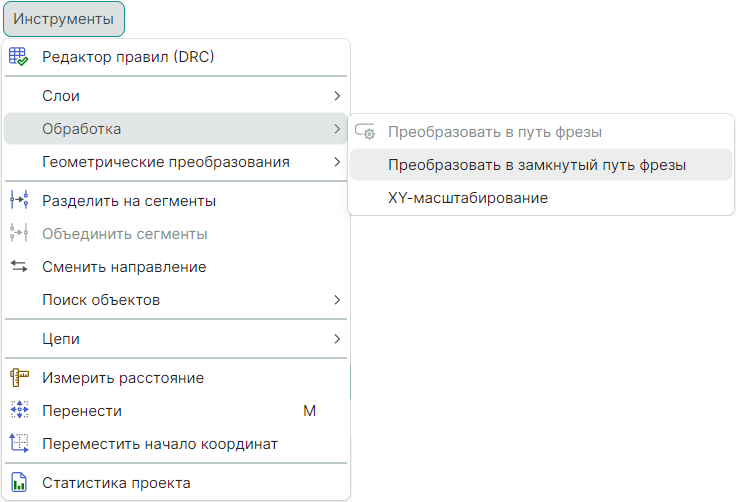Expand the Поиск объектов submenu arrow
This screenshot has width=736, height=502.
pos(337,300)
